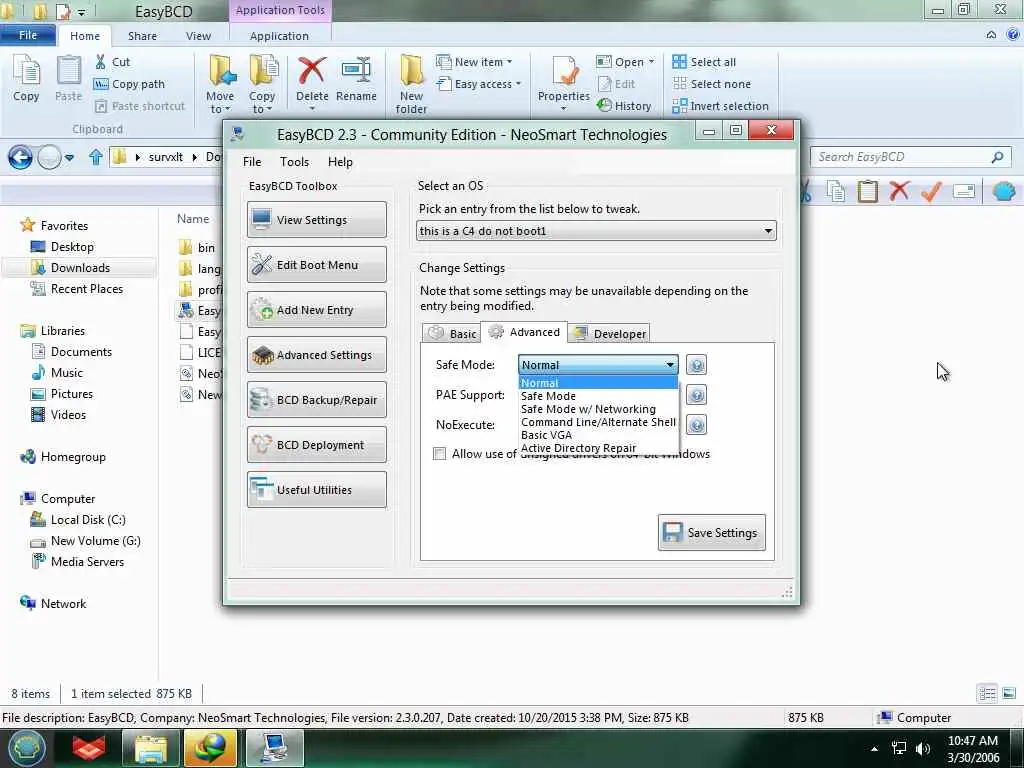Click Explorer Back navigation arrow
This screenshot has height=768, width=1024.
tap(20, 157)
